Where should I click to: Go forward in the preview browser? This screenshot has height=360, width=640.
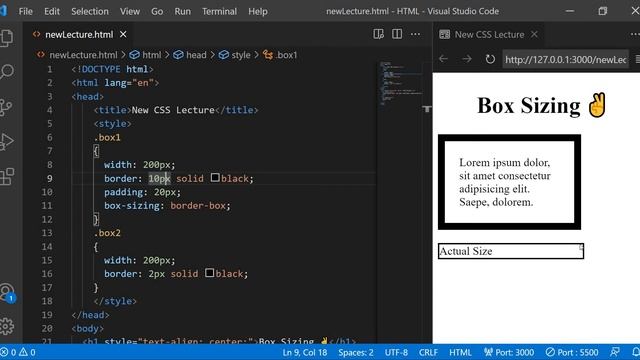(x=467, y=59)
